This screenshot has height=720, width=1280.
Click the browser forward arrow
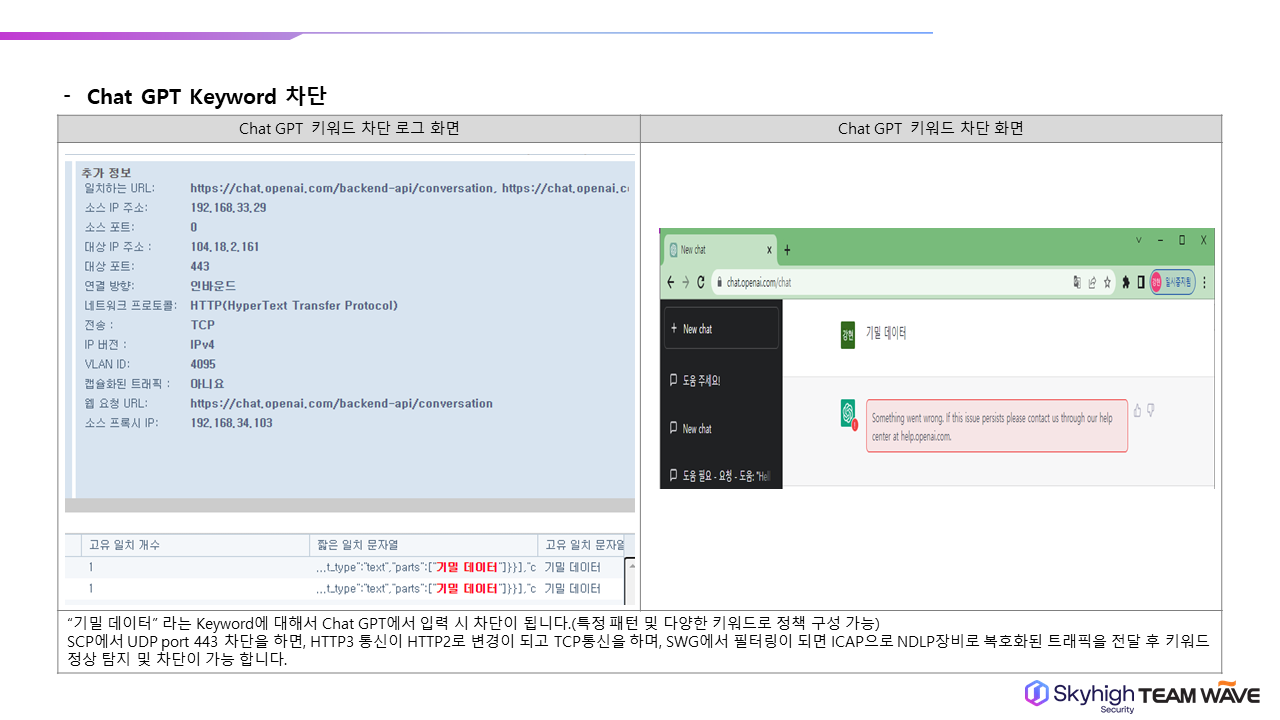pos(685,283)
